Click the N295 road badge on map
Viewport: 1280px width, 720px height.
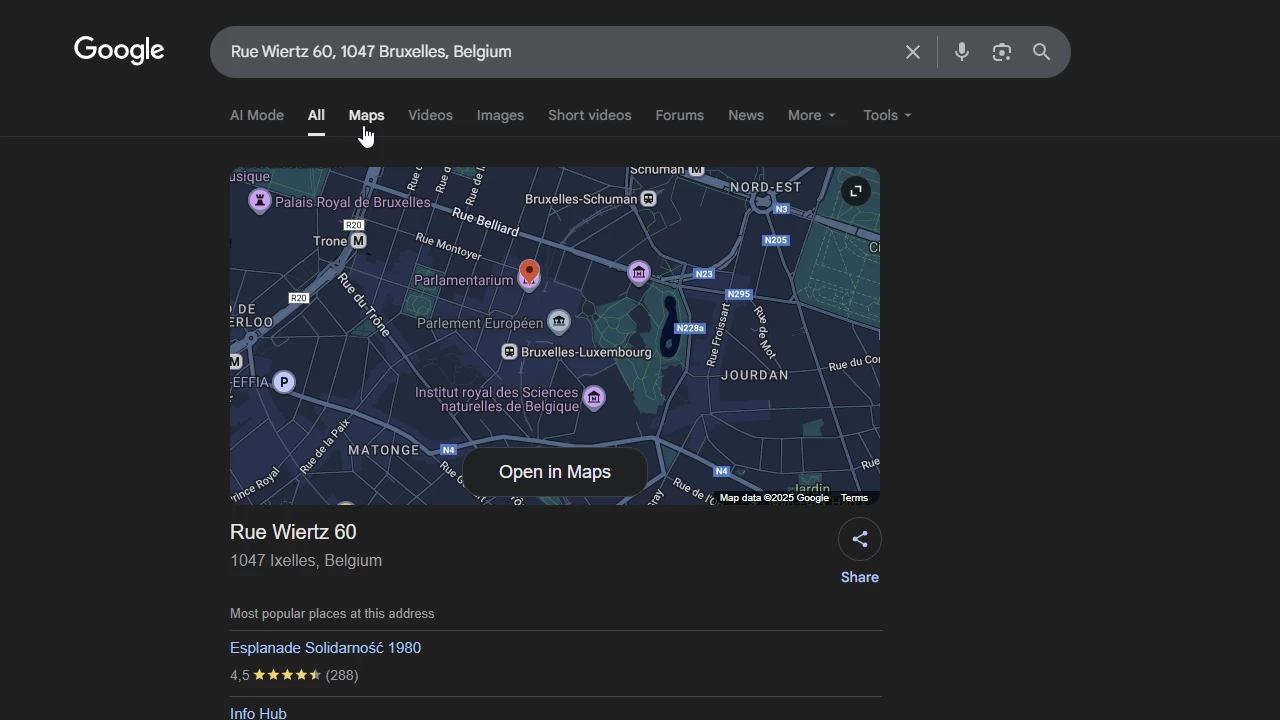point(738,294)
